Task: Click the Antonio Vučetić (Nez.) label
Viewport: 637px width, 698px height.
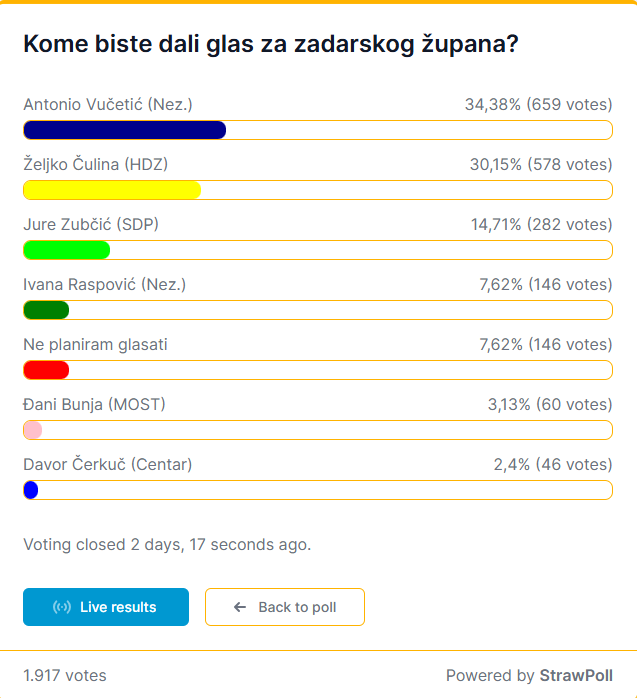Action: click(107, 104)
